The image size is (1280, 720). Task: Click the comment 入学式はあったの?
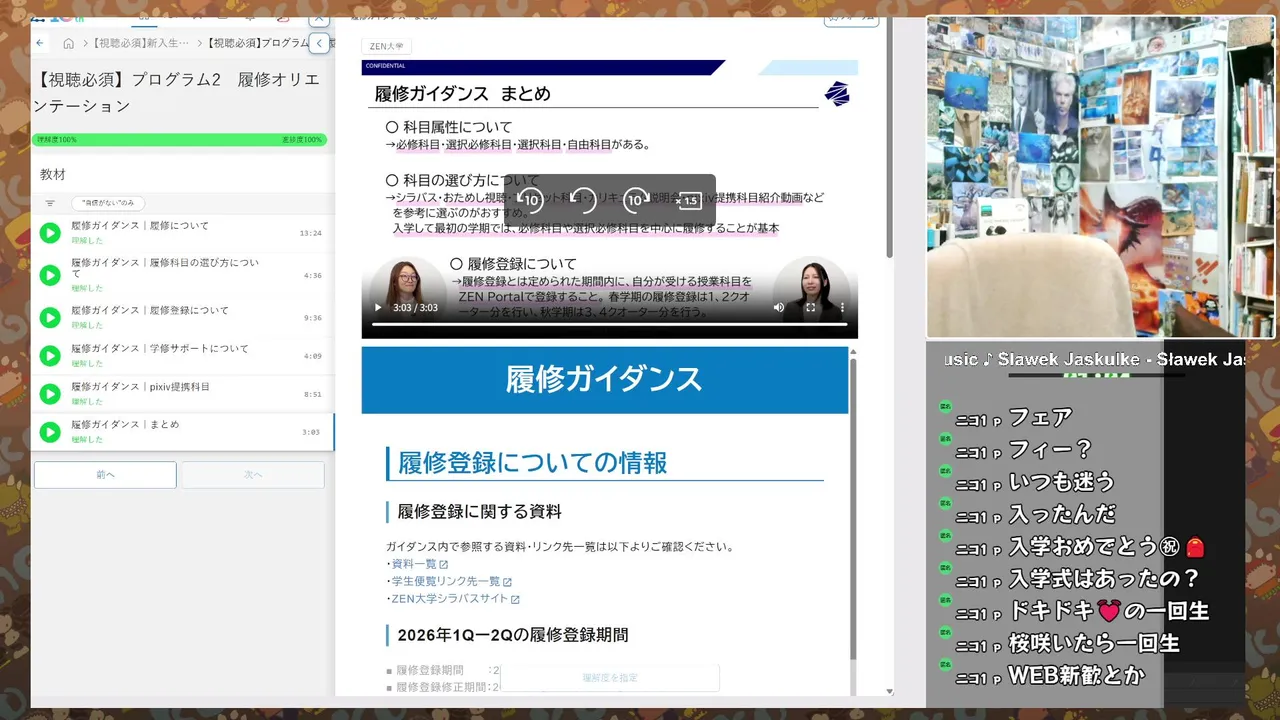tap(1104, 579)
